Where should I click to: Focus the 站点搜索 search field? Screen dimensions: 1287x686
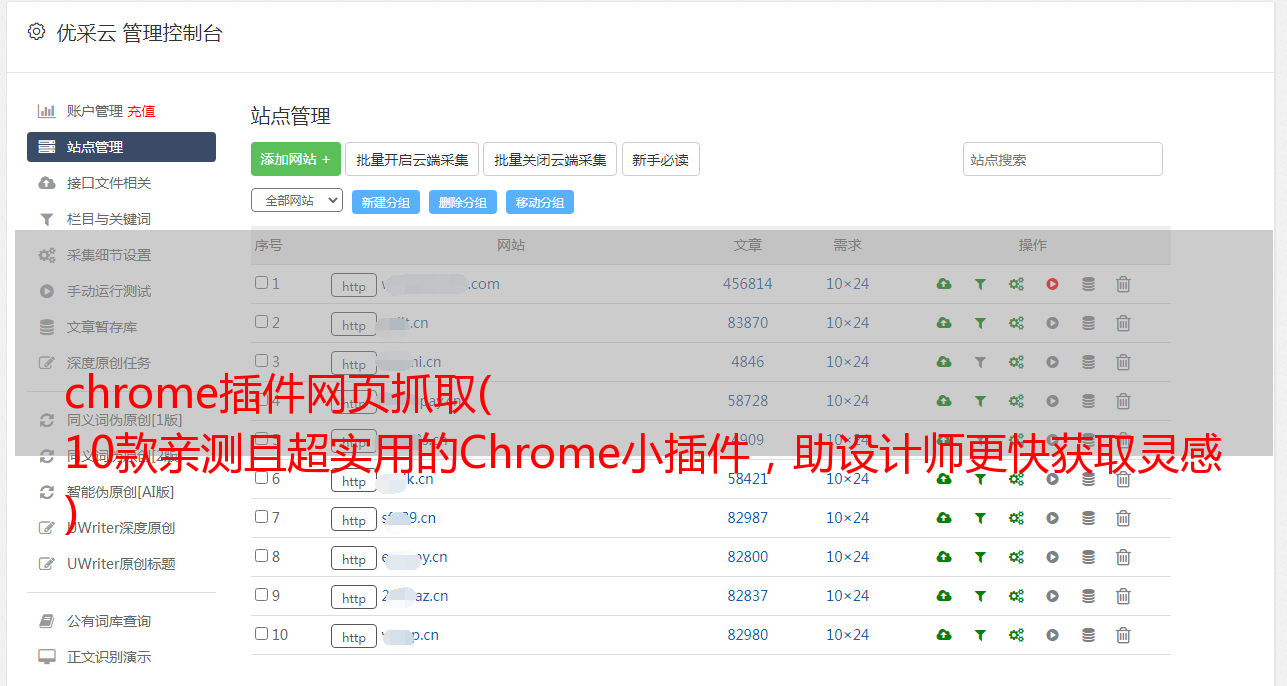pos(1063,159)
